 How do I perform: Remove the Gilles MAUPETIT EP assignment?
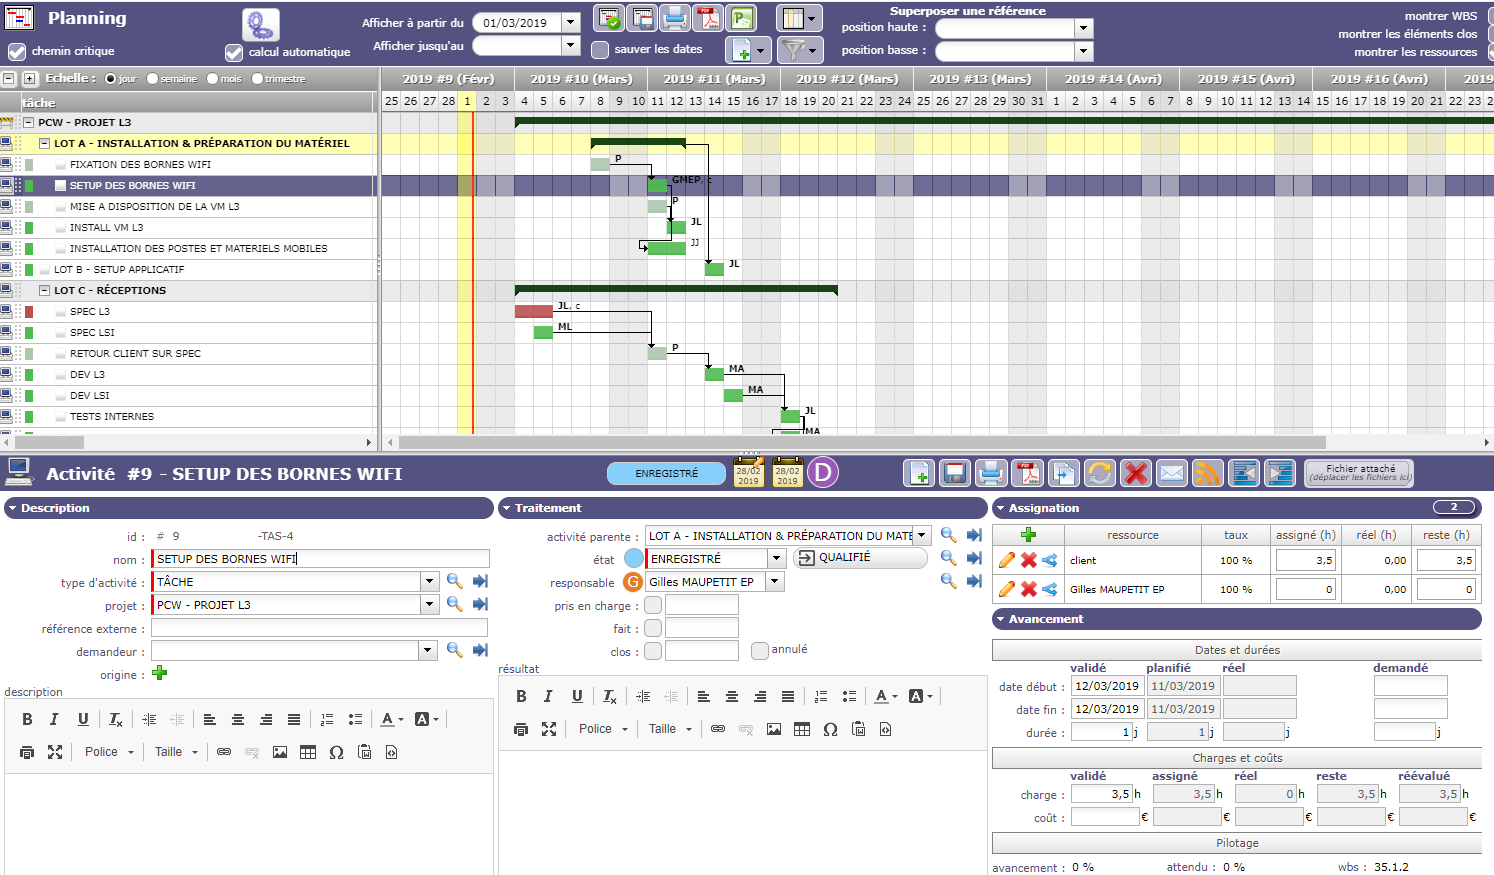(x=1028, y=589)
